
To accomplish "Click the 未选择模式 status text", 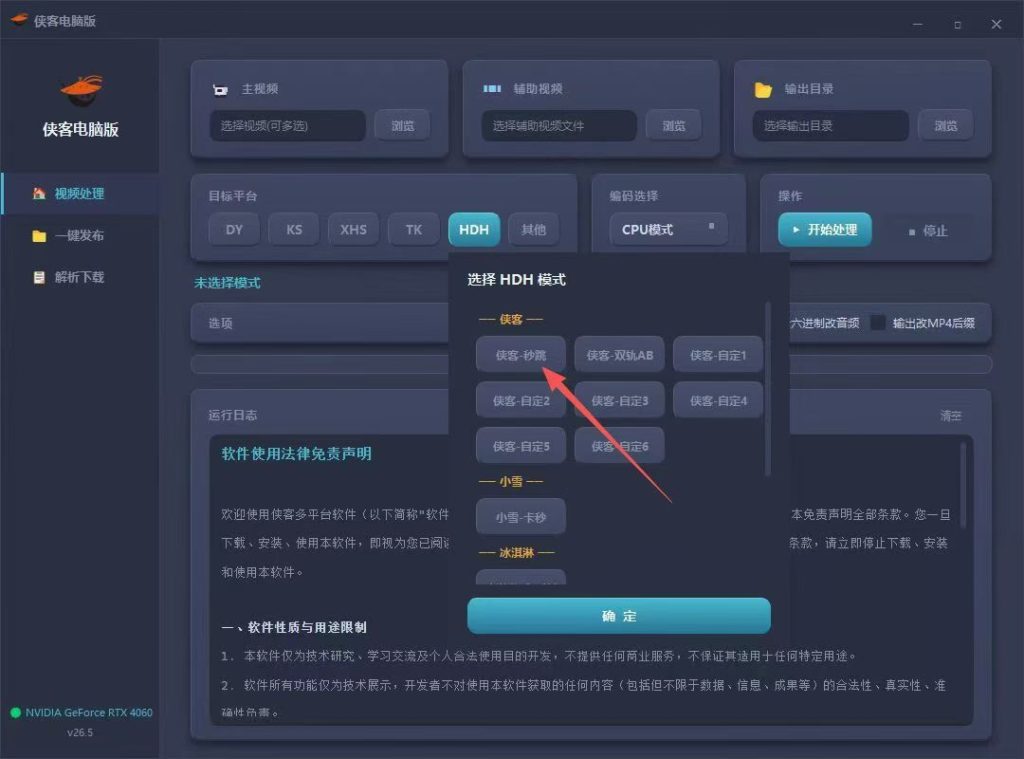I will [227, 283].
